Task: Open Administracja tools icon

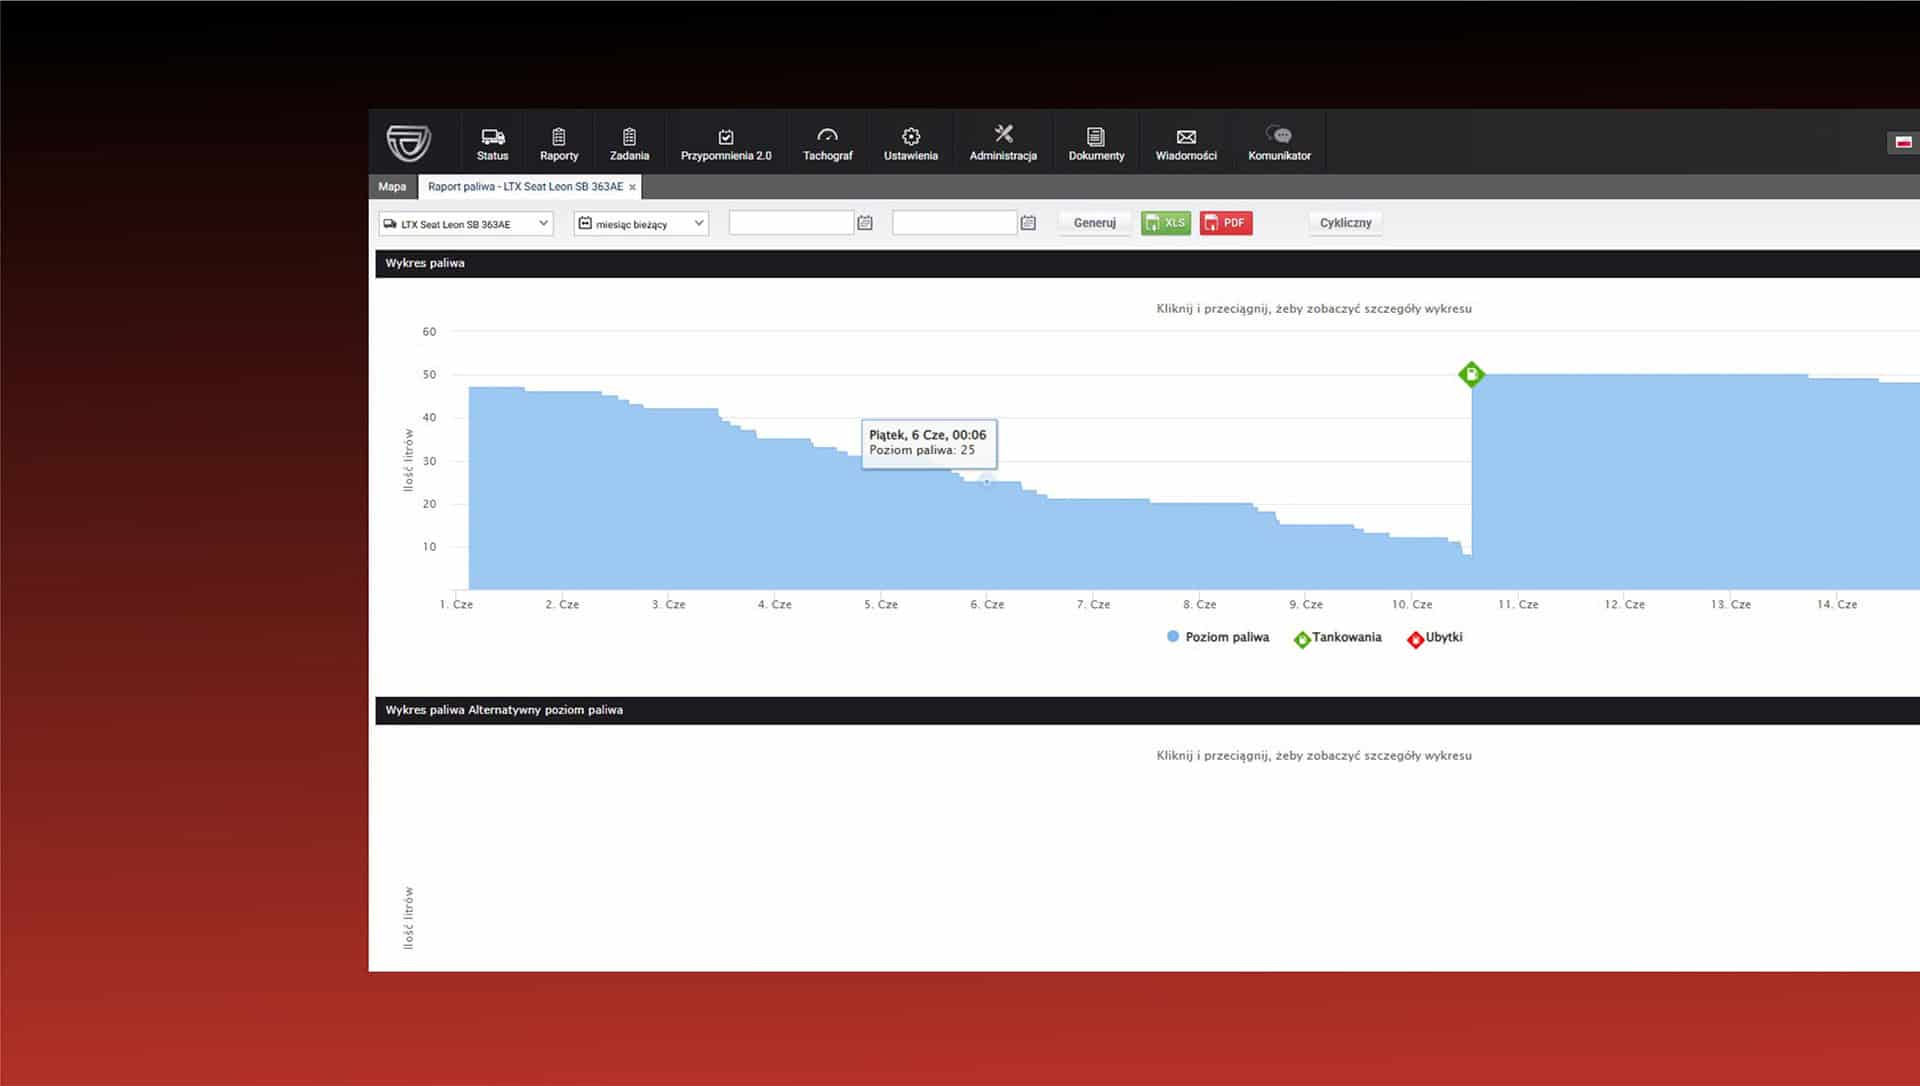Action: [1003, 134]
